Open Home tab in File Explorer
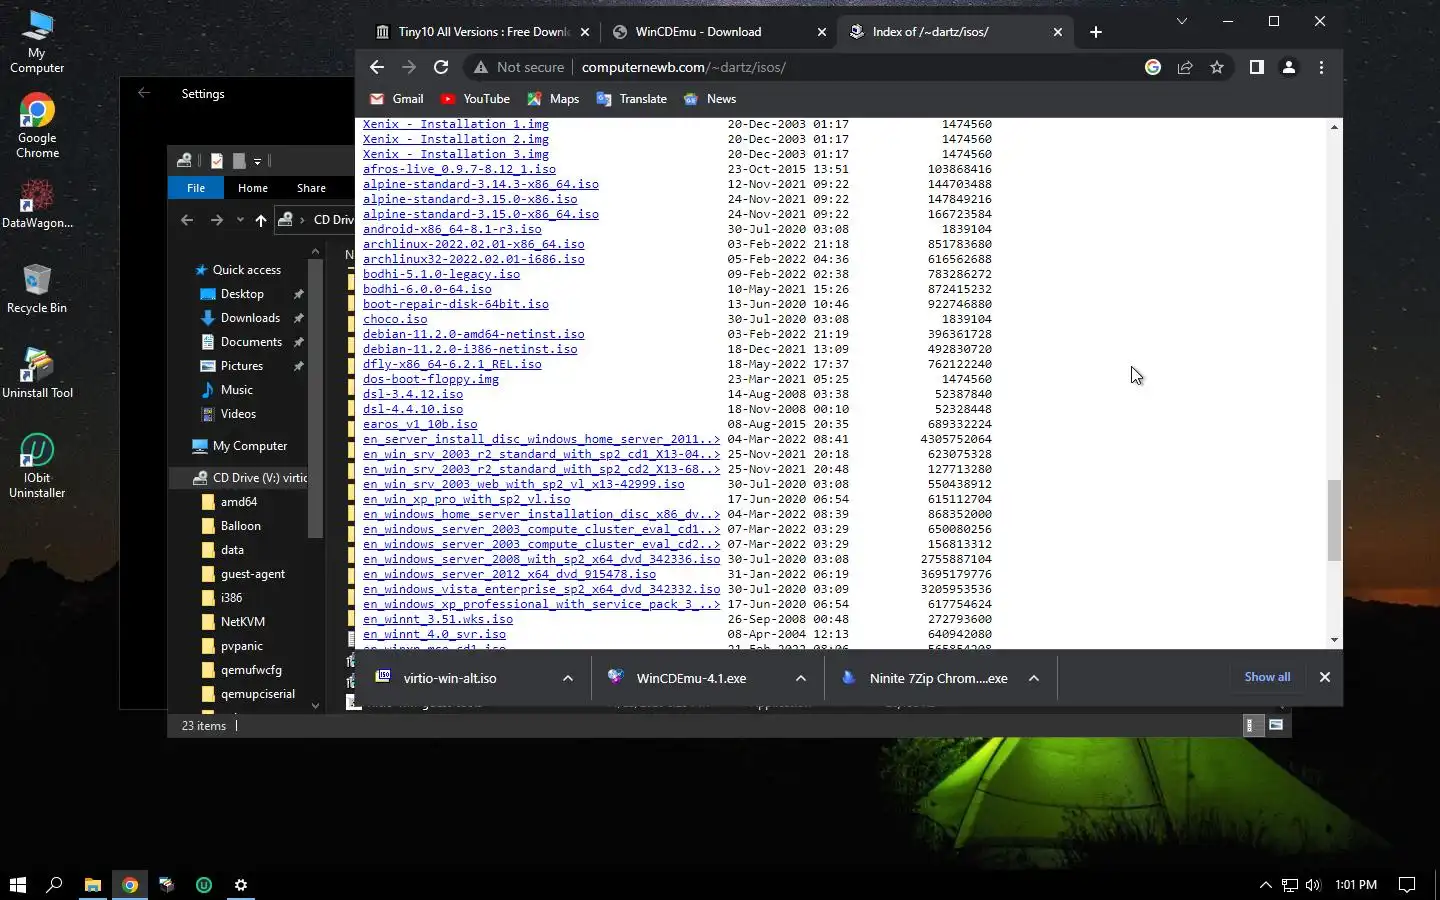 253,188
